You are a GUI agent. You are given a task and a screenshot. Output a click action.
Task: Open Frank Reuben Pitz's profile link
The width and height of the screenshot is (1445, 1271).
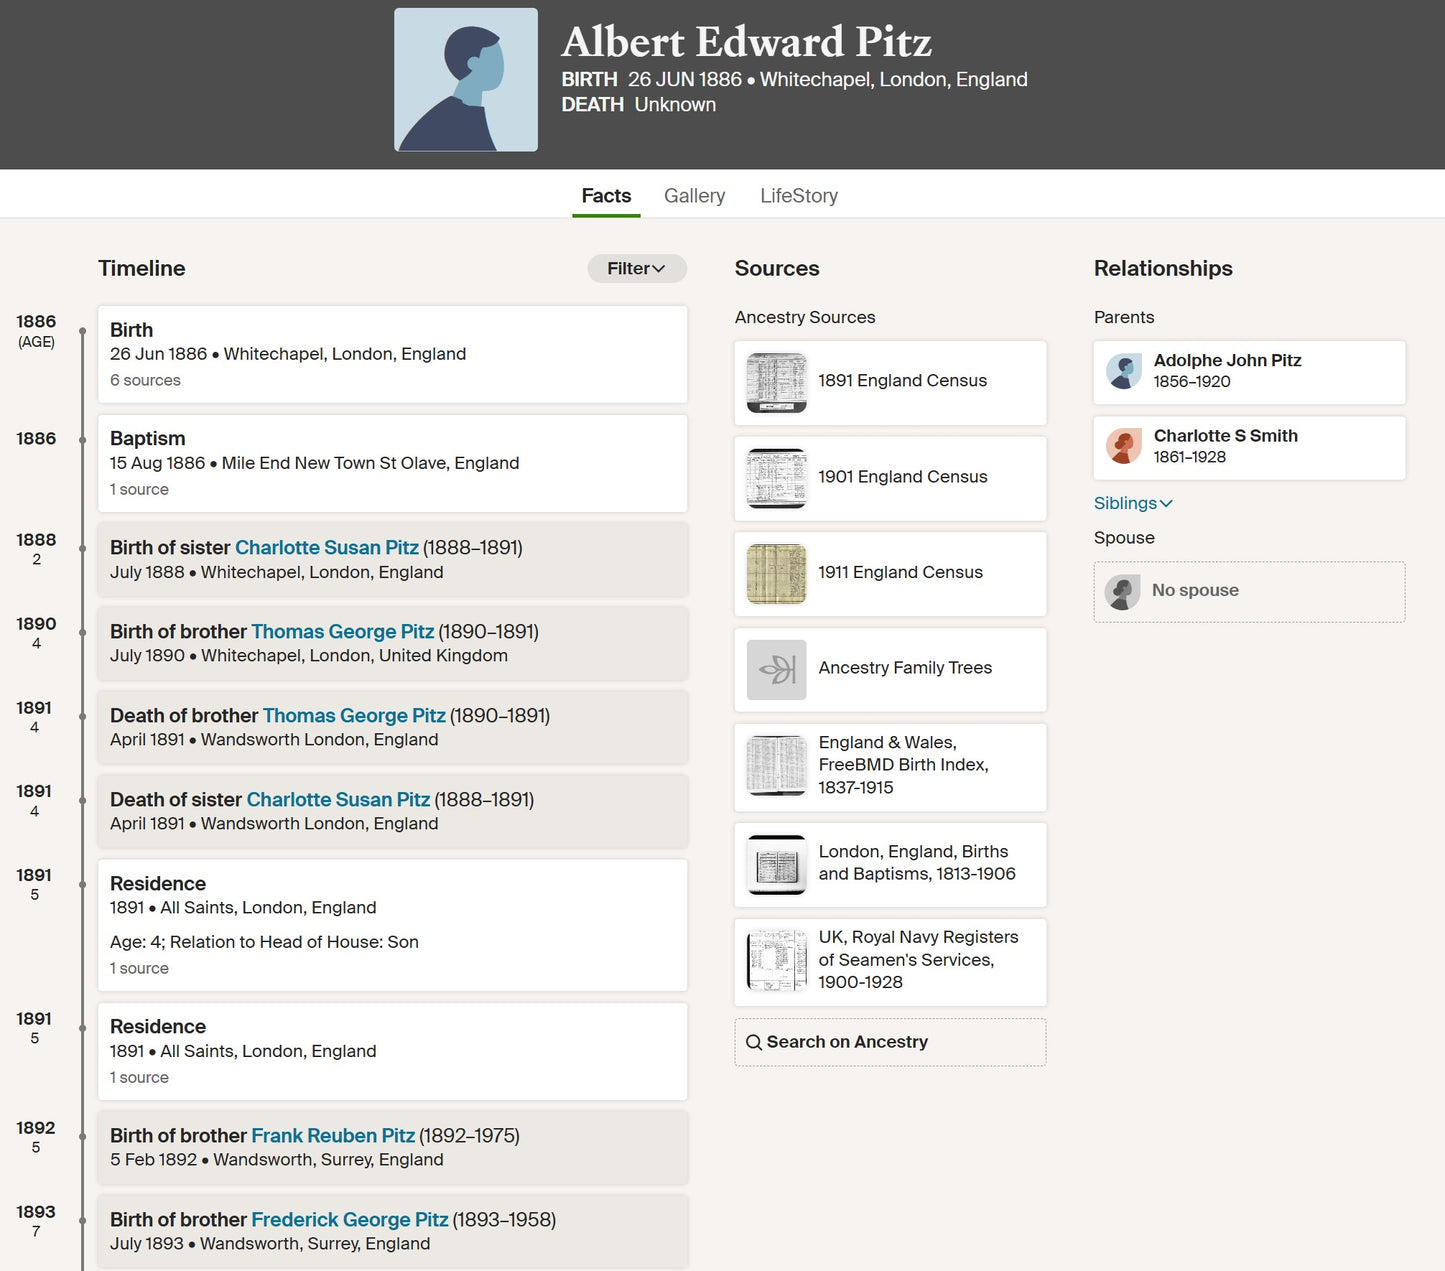pyautogui.click(x=332, y=1135)
